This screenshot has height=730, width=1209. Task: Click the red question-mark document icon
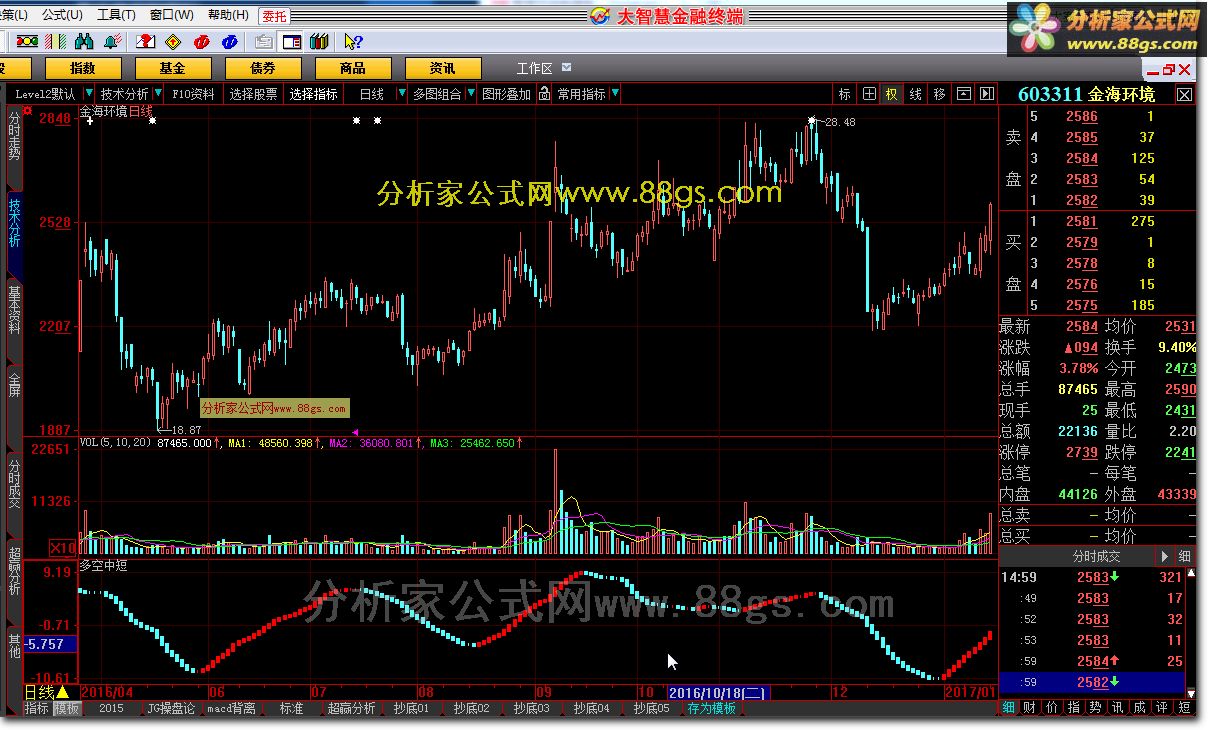pyautogui.click(x=145, y=41)
